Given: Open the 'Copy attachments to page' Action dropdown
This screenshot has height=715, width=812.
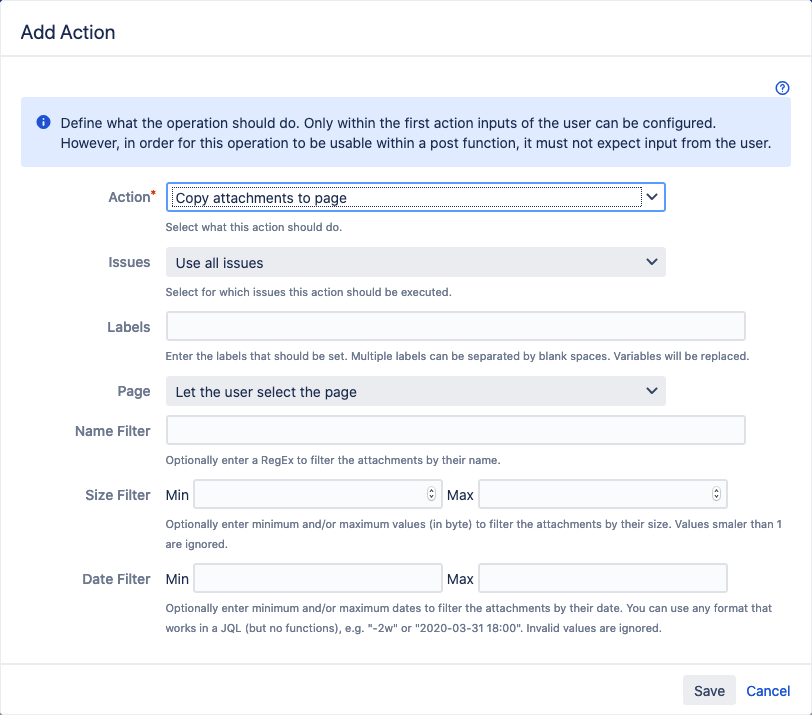Looking at the screenshot, I should pyautogui.click(x=415, y=197).
